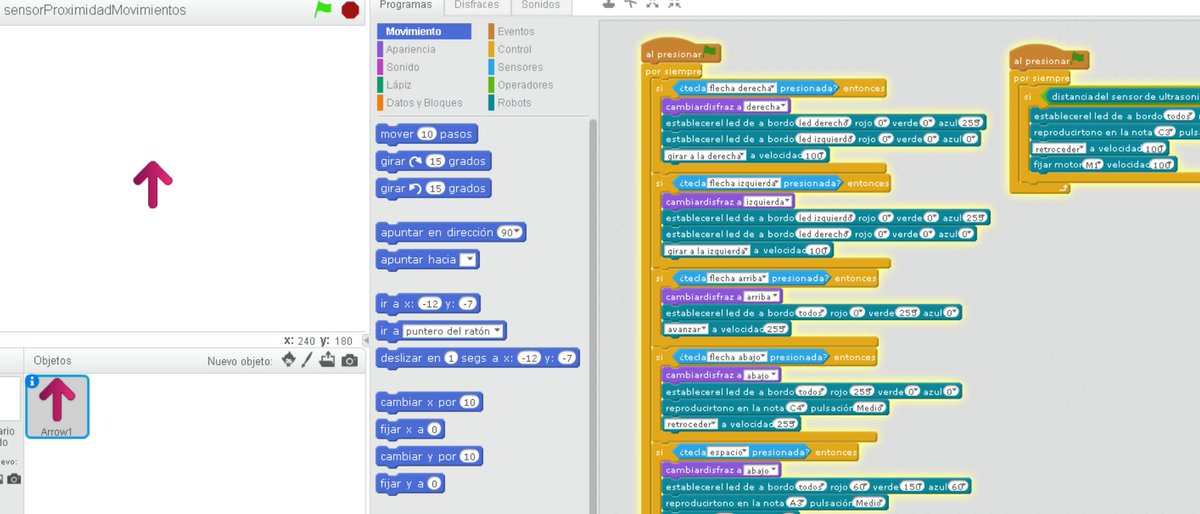Edit the value 10 in 'cambiar x por'
Viewport: 1200px width, 514px height.
click(x=470, y=402)
